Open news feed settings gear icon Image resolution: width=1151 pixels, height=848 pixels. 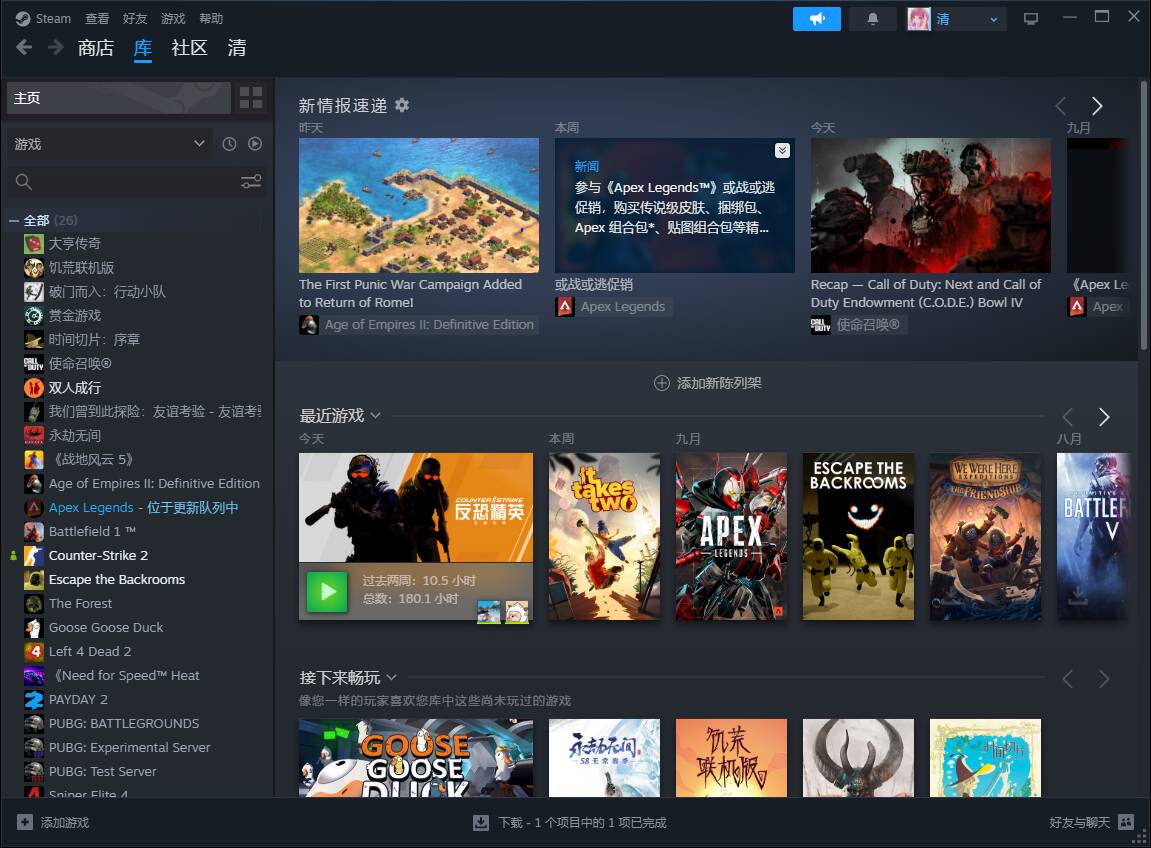coord(404,104)
